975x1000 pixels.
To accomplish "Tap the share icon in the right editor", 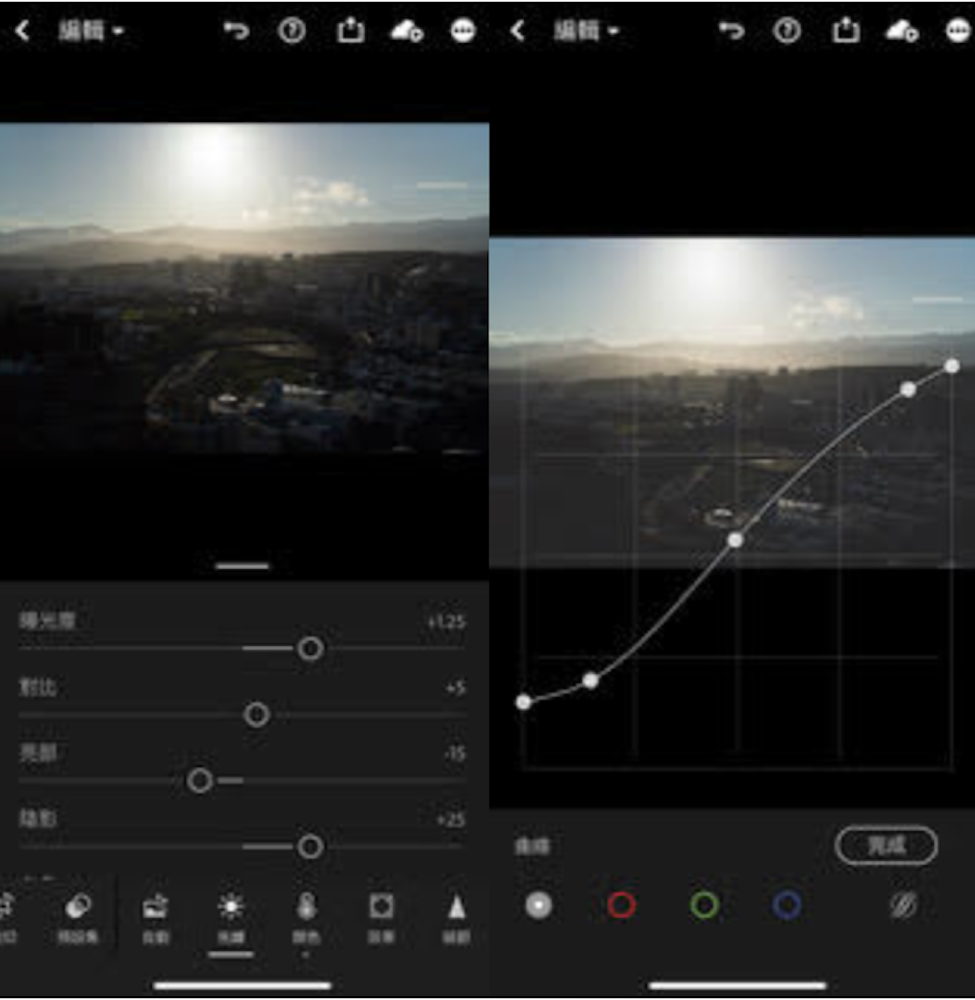I will point(845,31).
